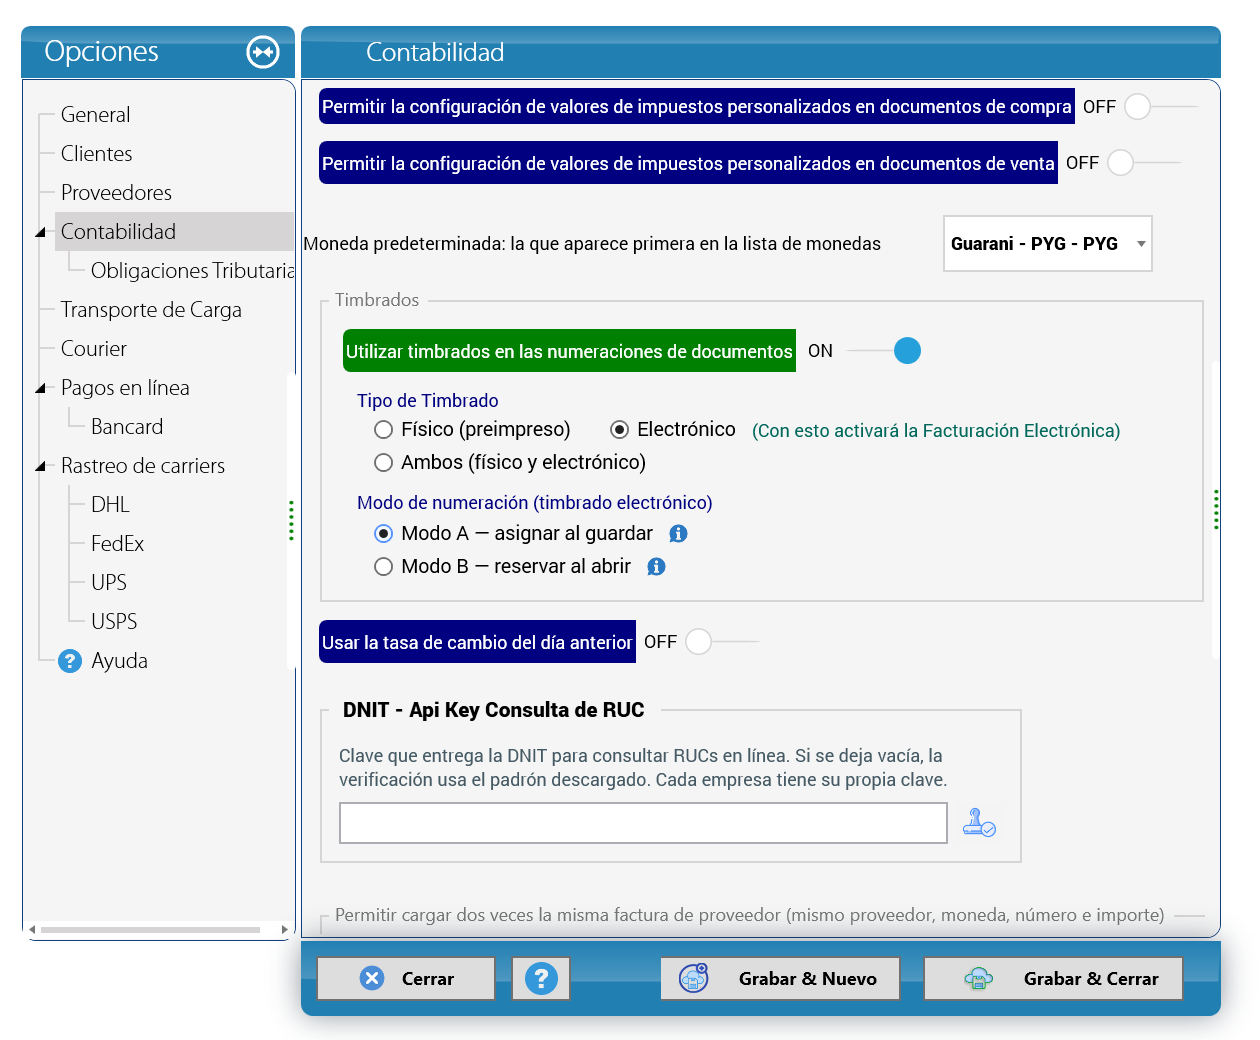Select Bancard under Pagos en línea
Screen dimensions: 1260x1040
[127, 427]
